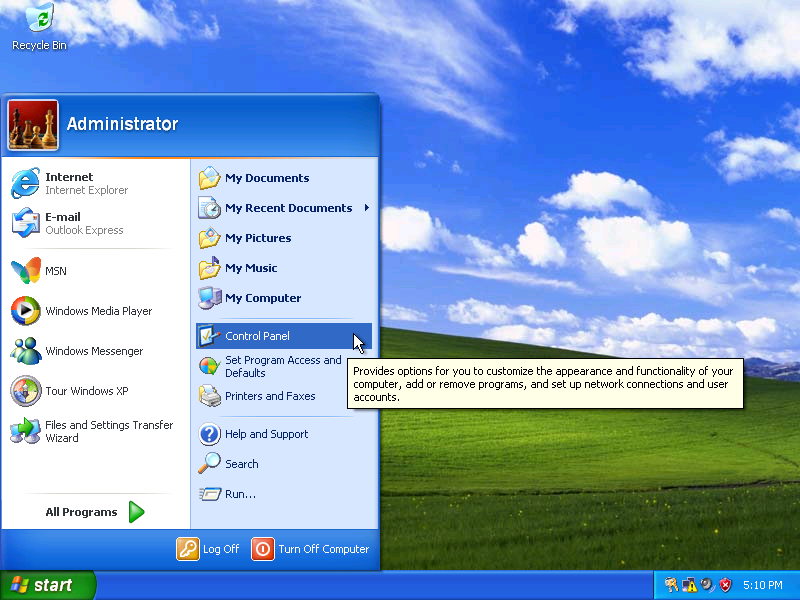Viewport: 800px width, 600px height.
Task: Click the Log Off text
Action: [221, 549]
